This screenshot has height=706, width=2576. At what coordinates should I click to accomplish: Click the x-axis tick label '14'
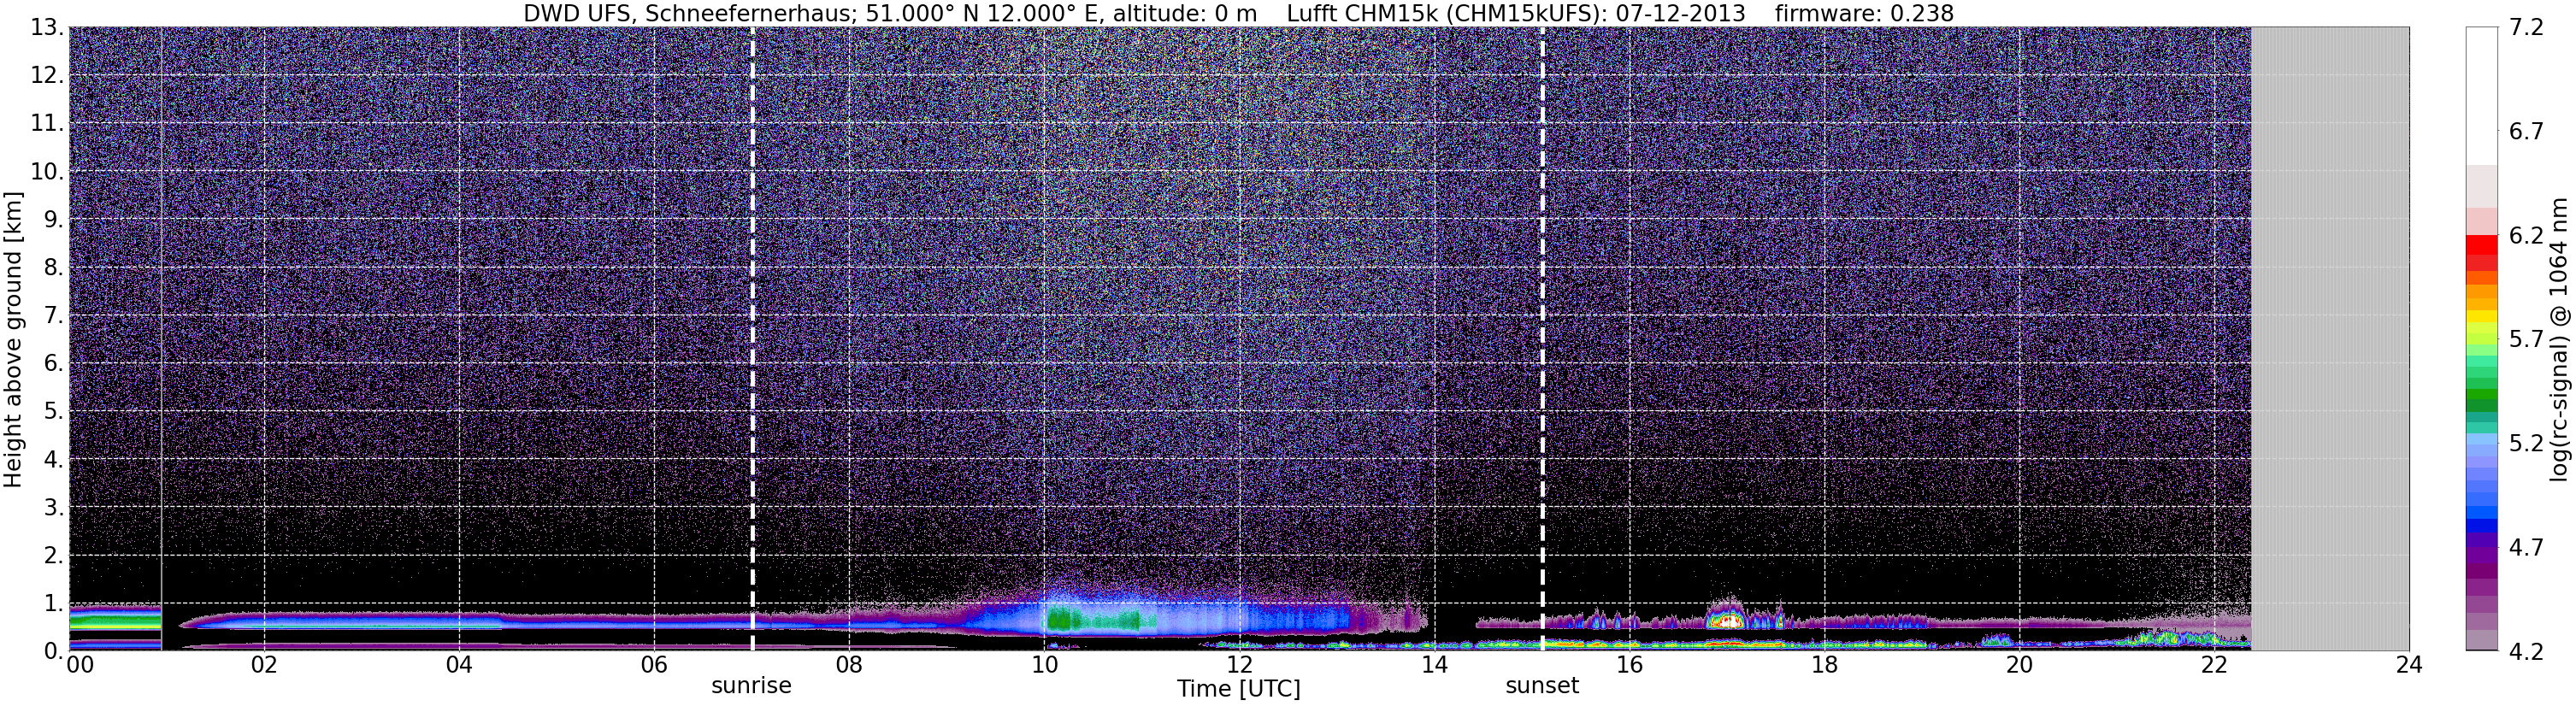tap(1434, 665)
